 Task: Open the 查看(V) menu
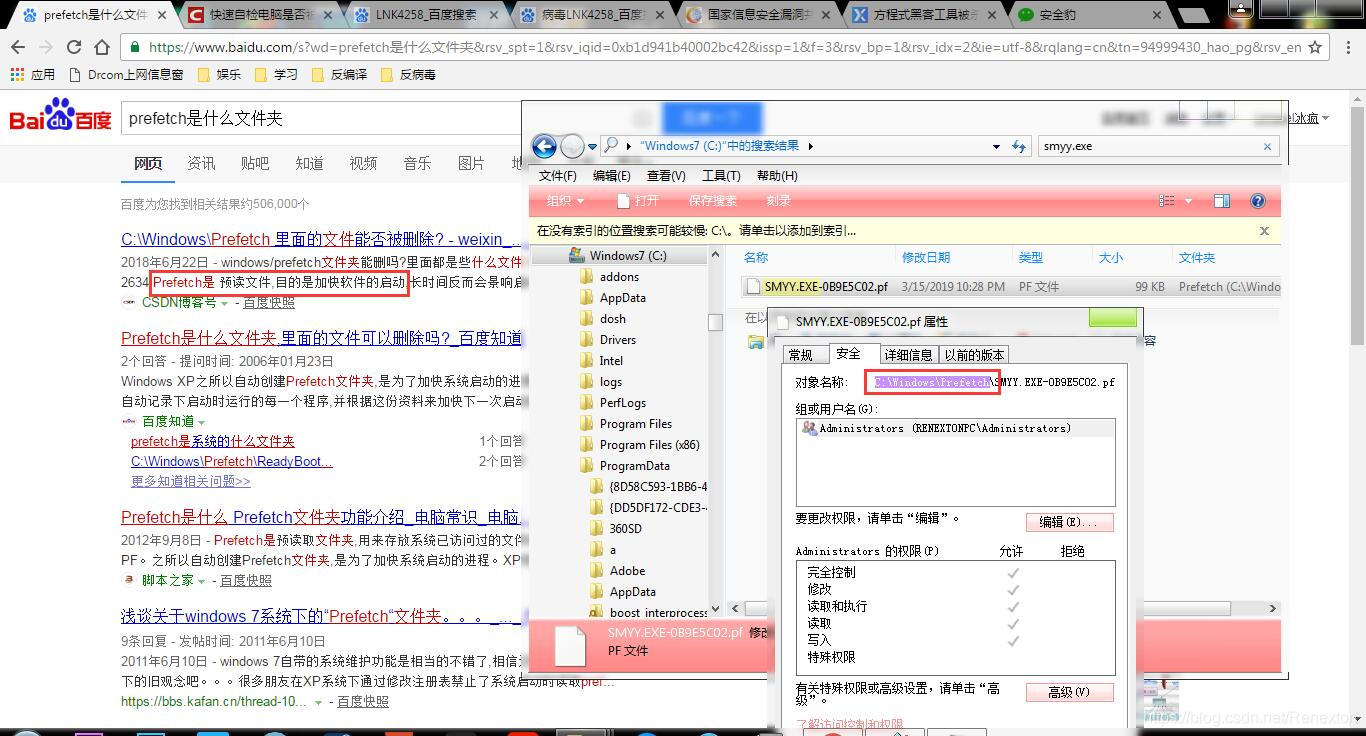point(666,175)
